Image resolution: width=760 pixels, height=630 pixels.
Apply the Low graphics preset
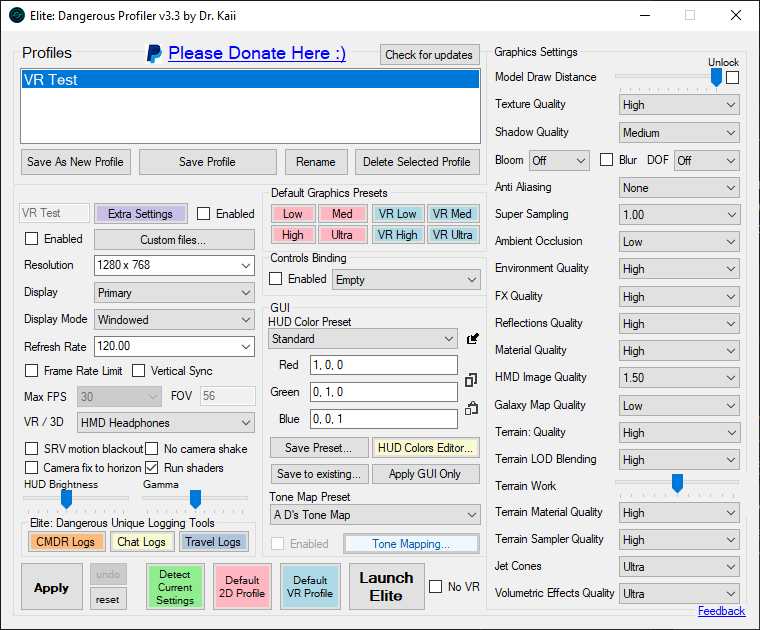(x=293, y=214)
